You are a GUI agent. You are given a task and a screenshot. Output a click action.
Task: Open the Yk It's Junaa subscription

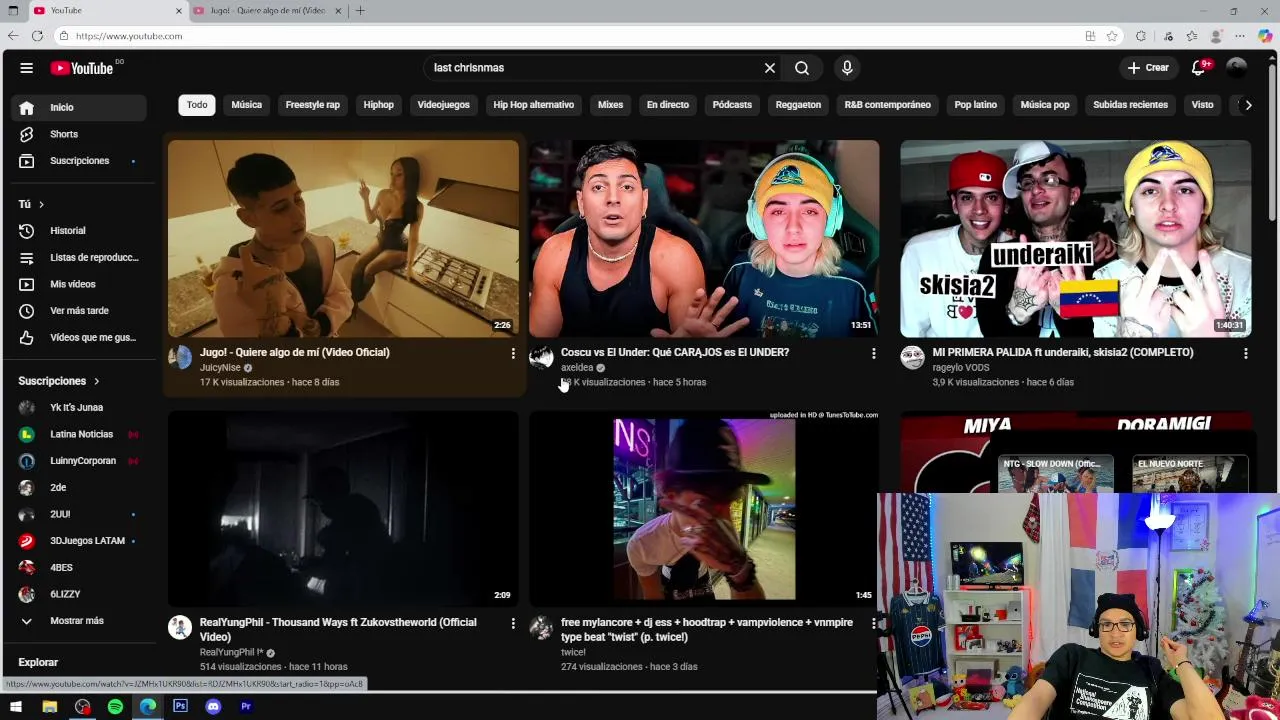point(80,408)
